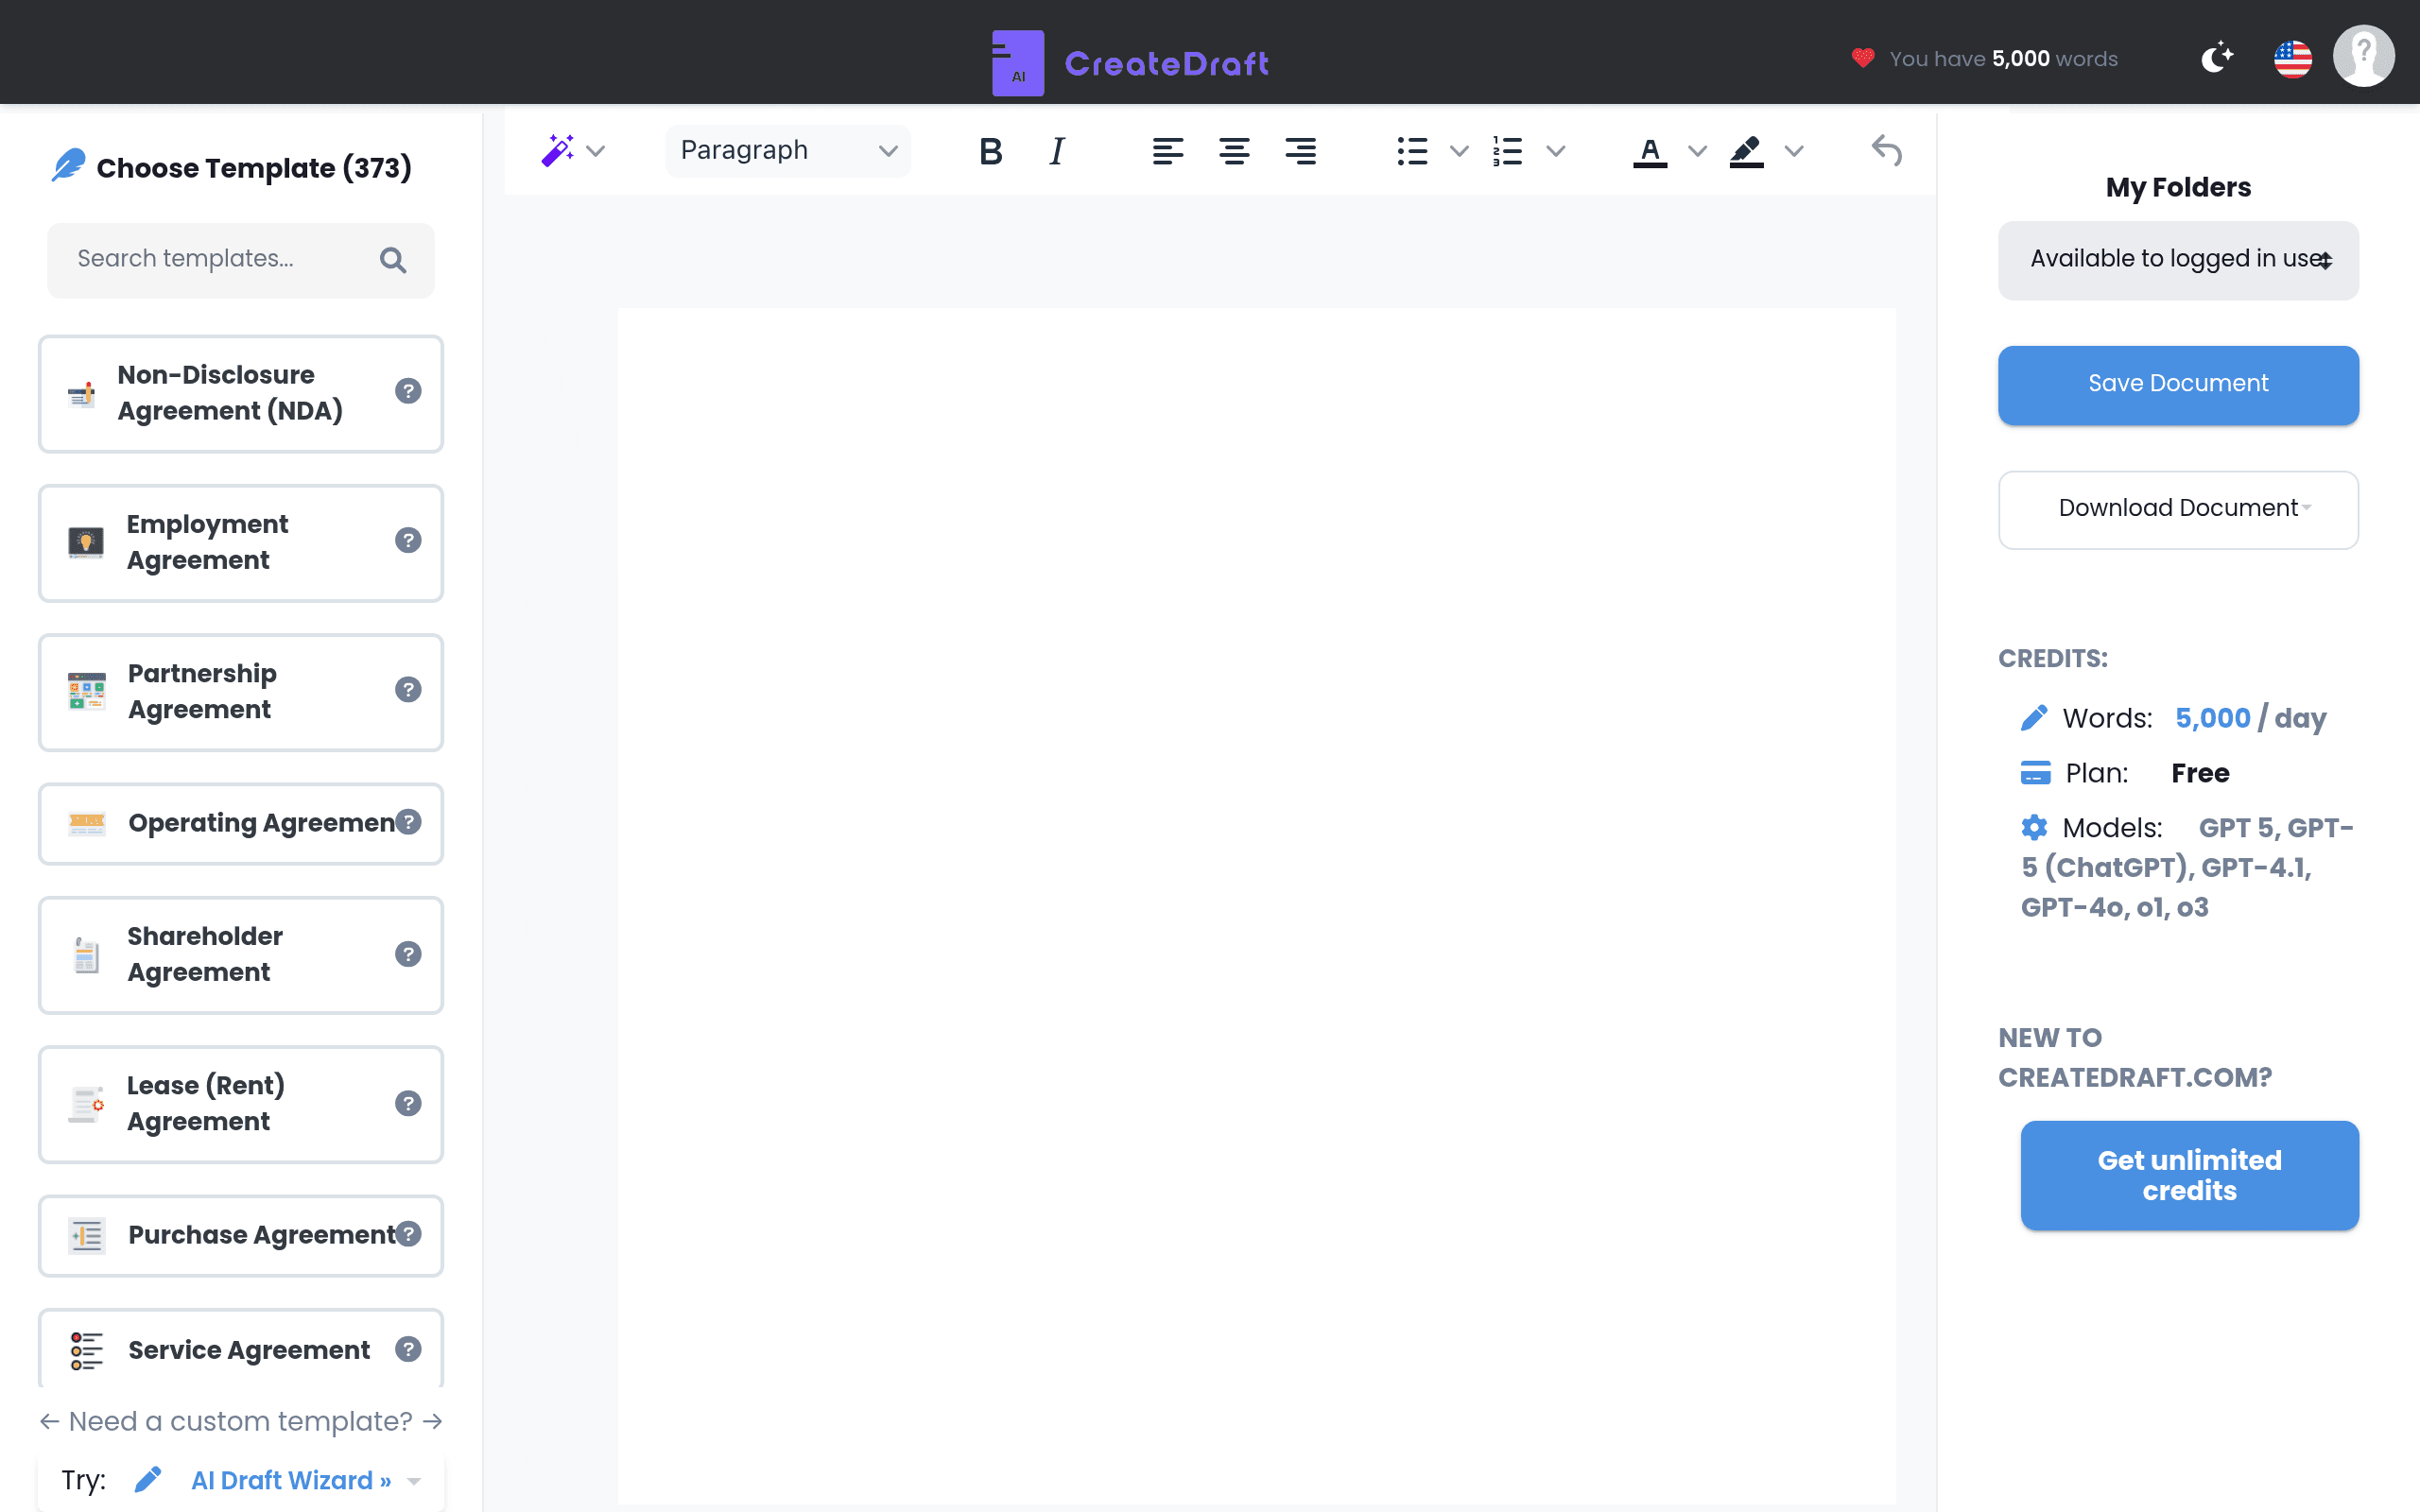Screen dimensions: 2420x1512
Task: Expand bulleted list style options
Action: 1459,151
